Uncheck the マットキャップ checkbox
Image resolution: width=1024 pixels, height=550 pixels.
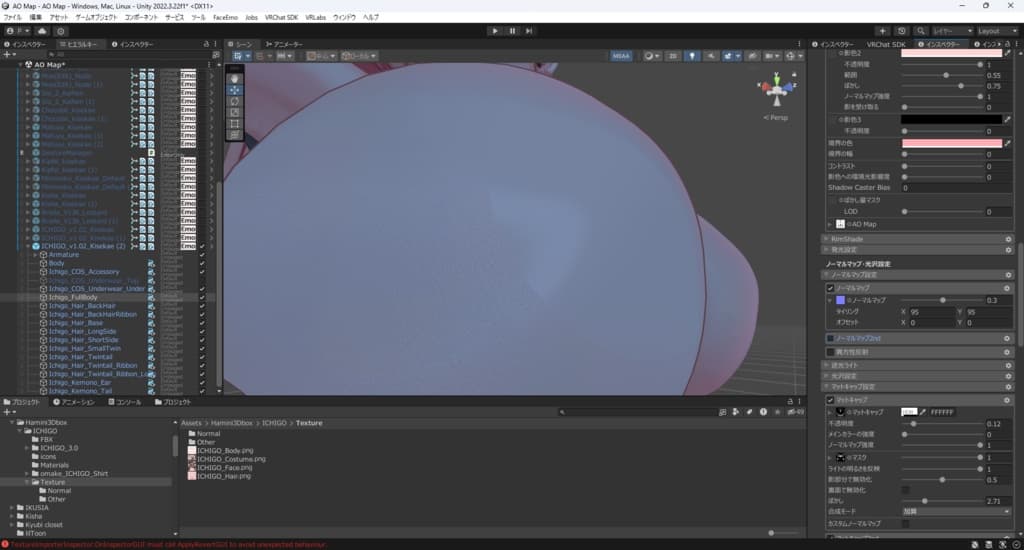point(831,400)
